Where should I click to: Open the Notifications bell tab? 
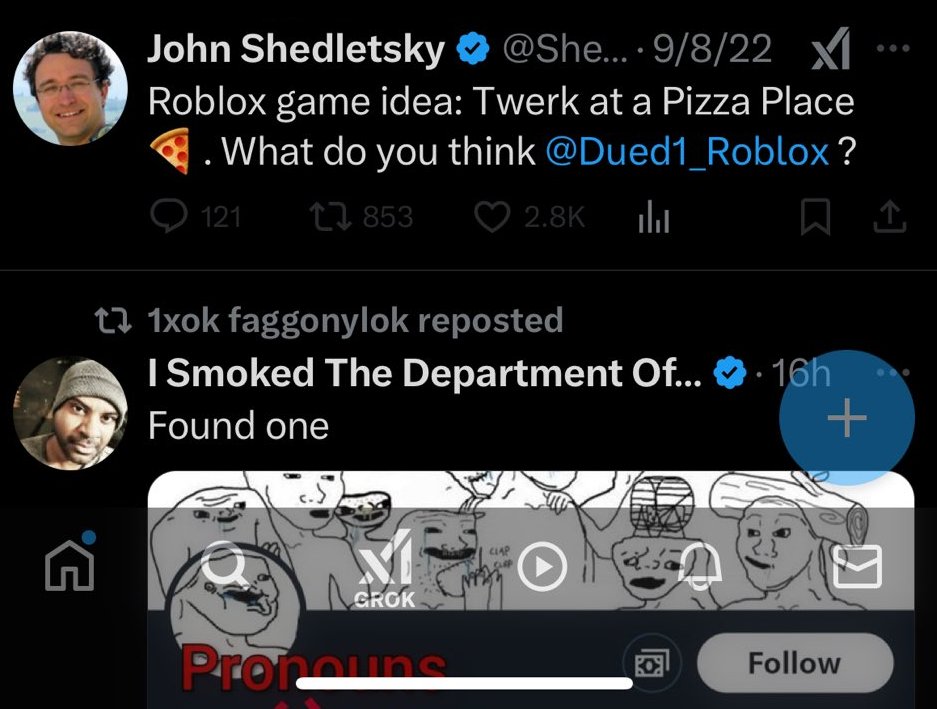pos(701,567)
